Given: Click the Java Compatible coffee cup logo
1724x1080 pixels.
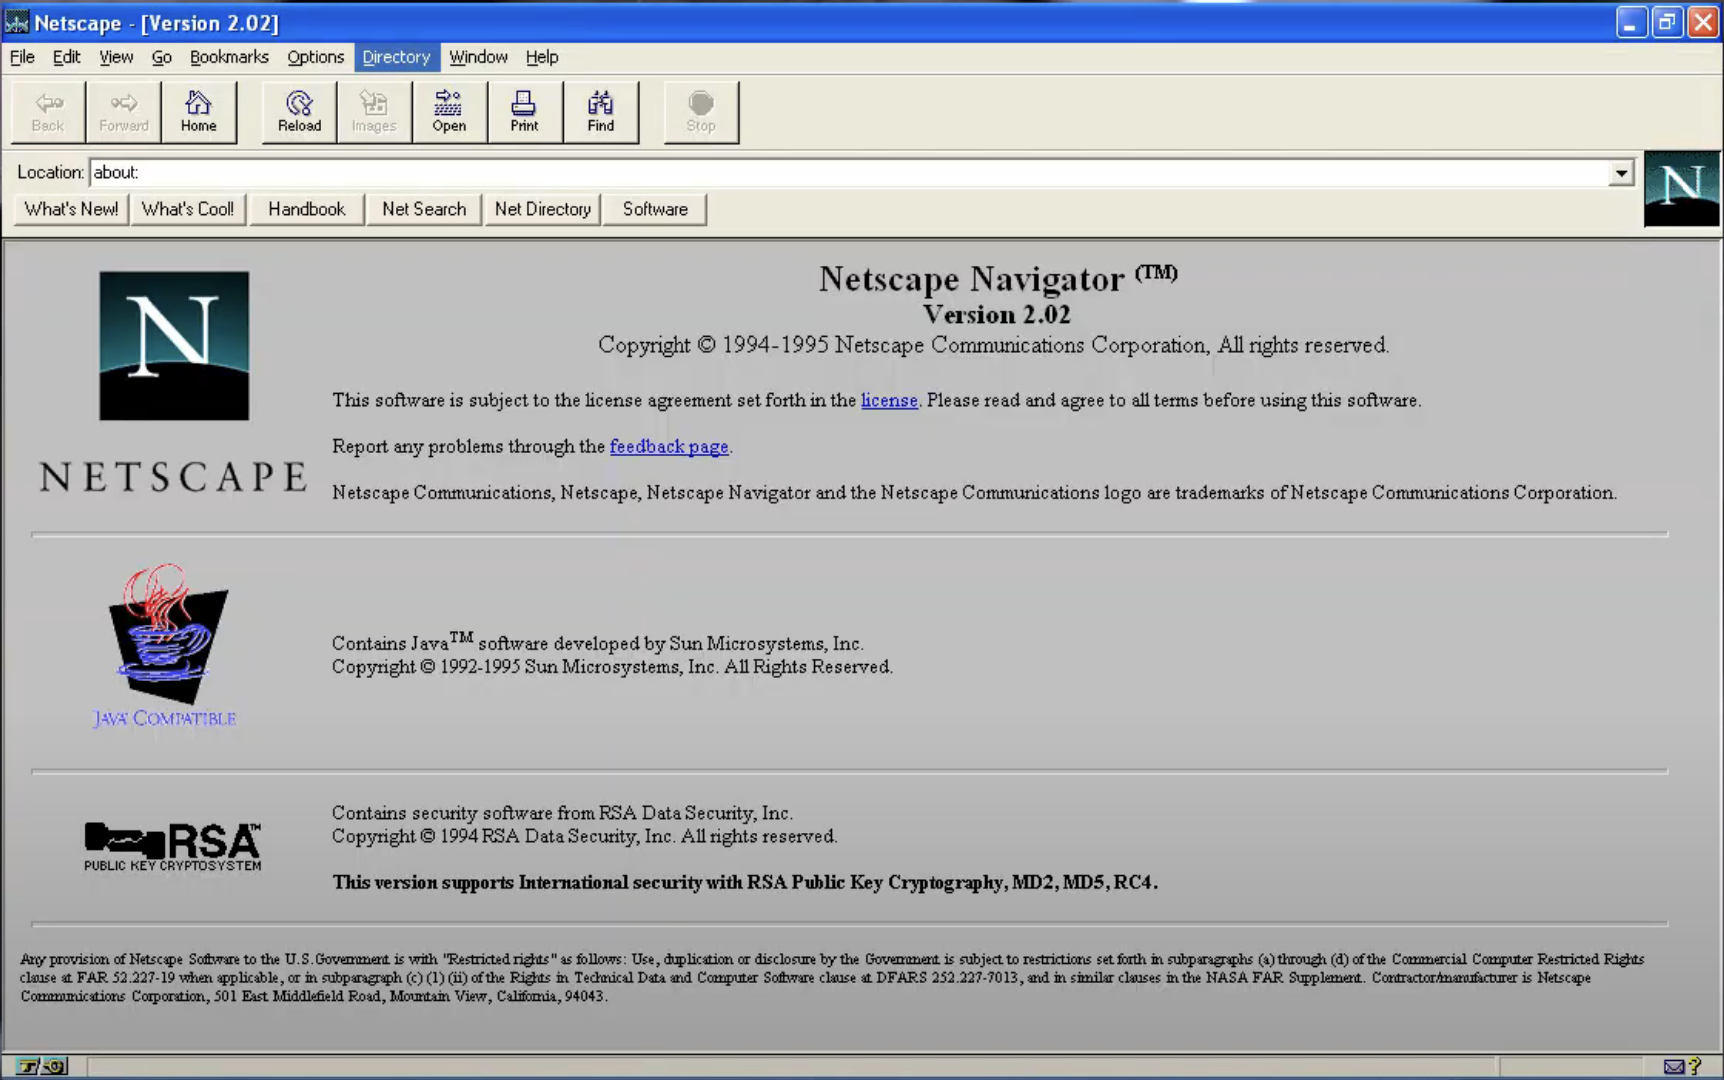Looking at the screenshot, I should pyautogui.click(x=166, y=645).
